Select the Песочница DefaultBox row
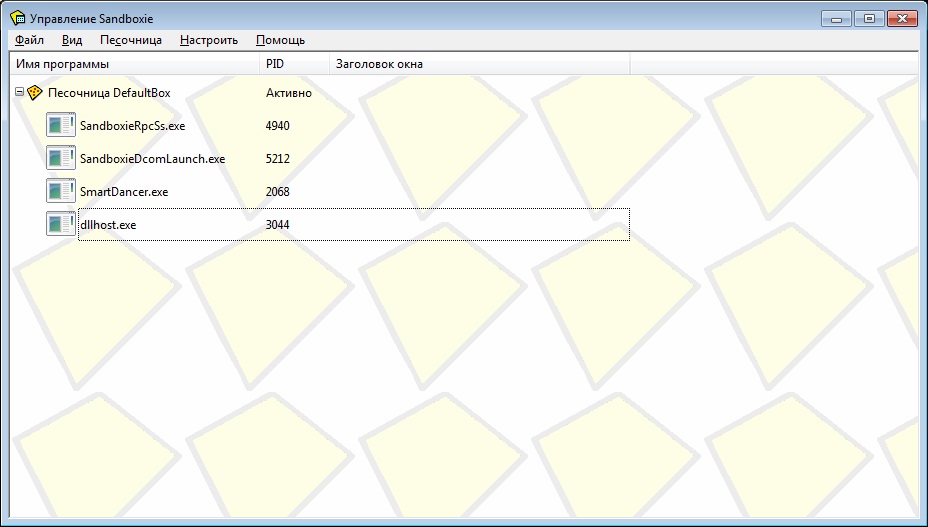The width and height of the screenshot is (928, 527). (109, 93)
